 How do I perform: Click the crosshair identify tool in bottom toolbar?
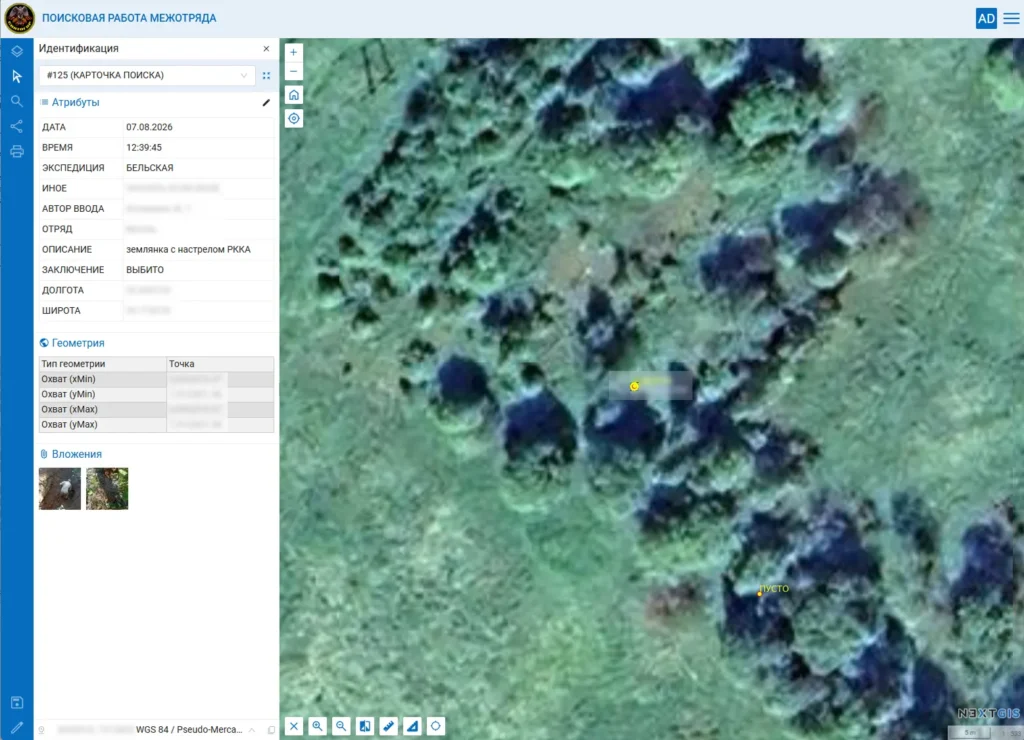pyautogui.click(x=436, y=726)
